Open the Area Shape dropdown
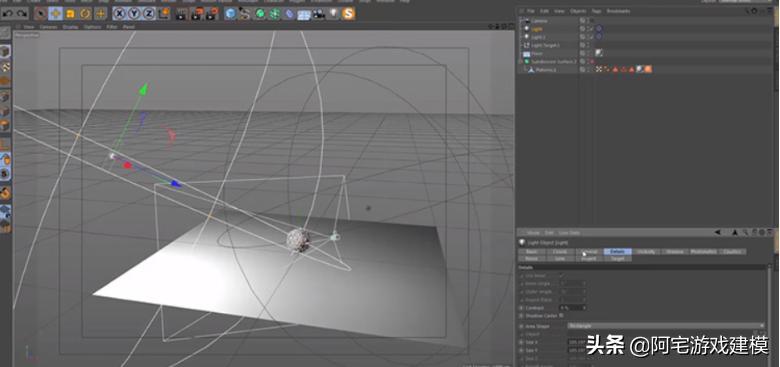This screenshot has height=367, width=780. (x=666, y=326)
